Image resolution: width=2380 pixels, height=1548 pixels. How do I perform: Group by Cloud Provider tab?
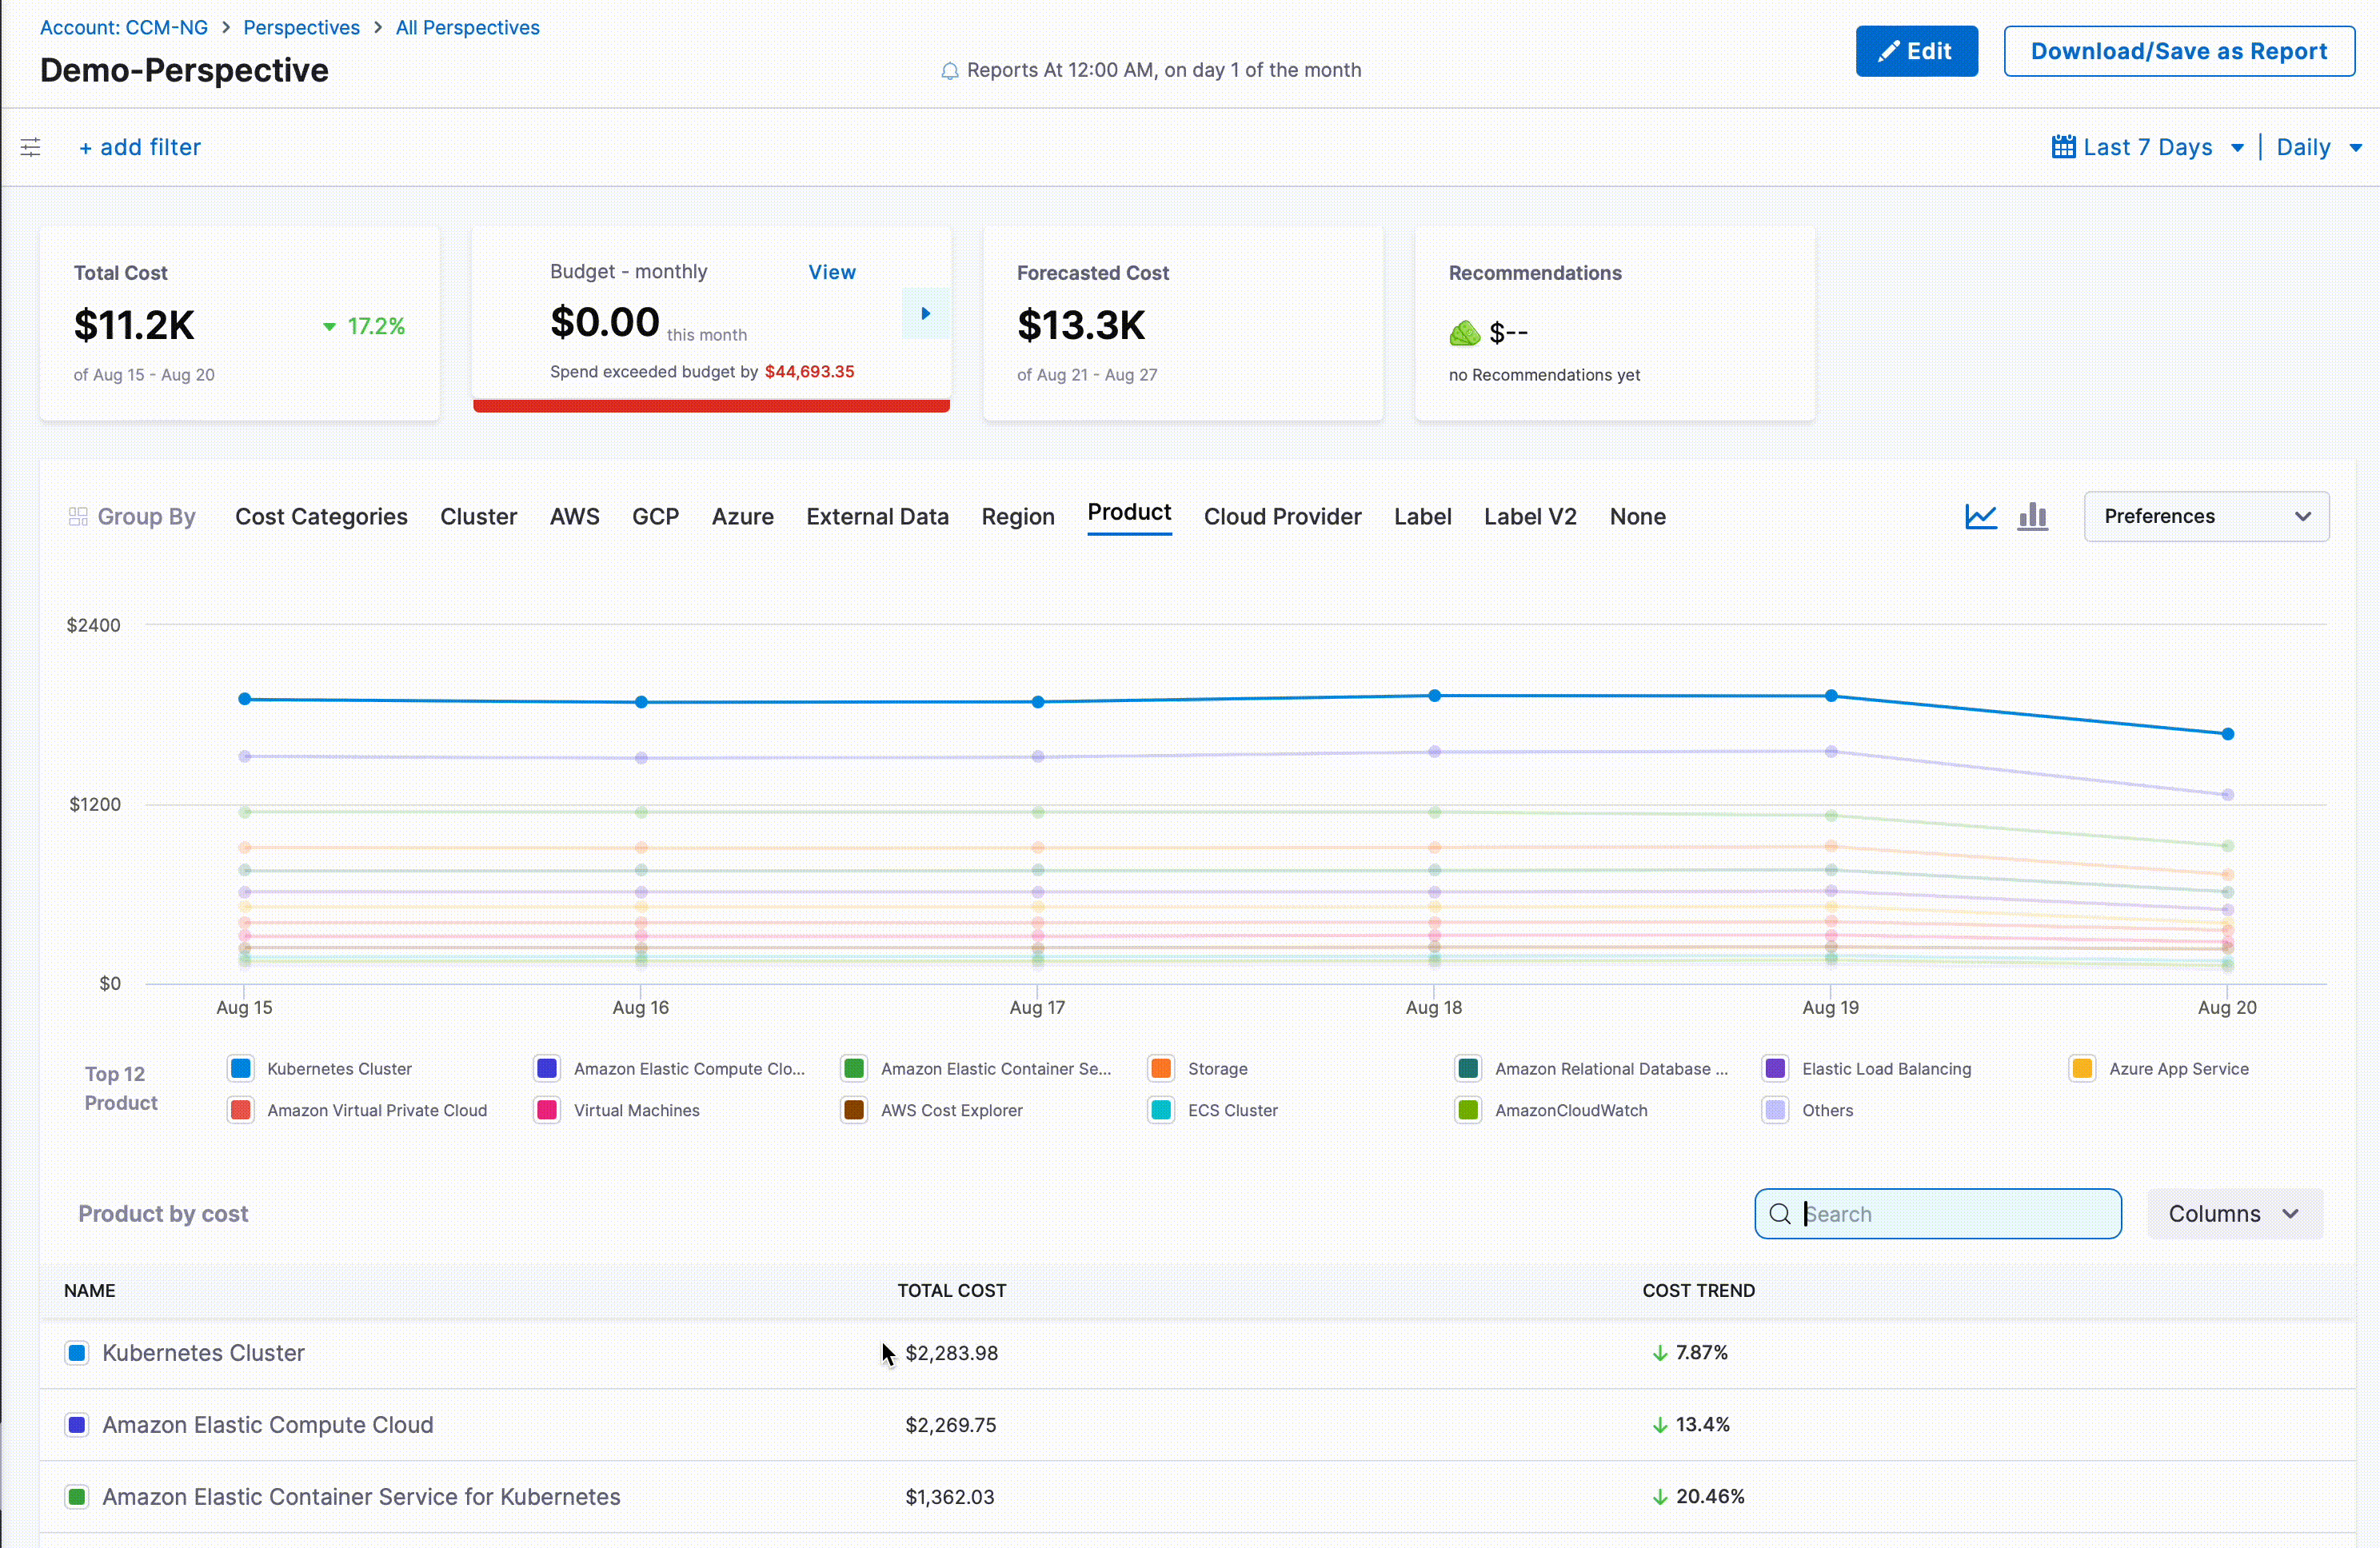[x=1281, y=516]
